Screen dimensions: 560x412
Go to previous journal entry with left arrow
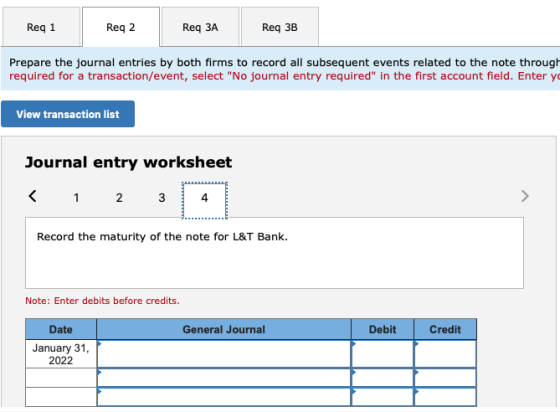pyautogui.click(x=32, y=196)
